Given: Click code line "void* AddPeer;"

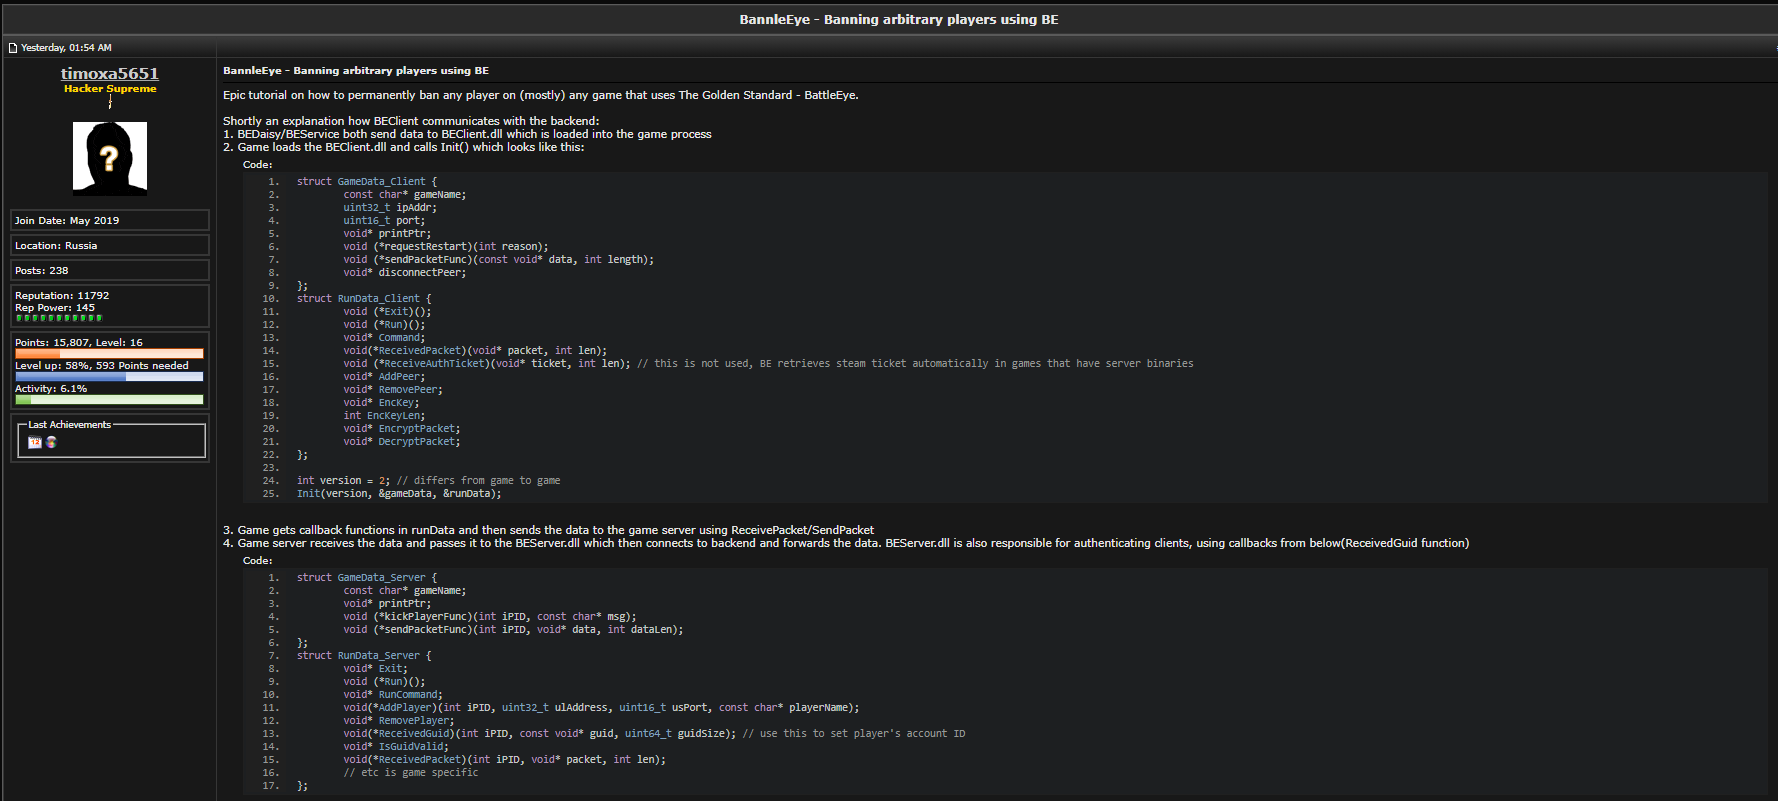Looking at the screenshot, I should pyautogui.click(x=384, y=377).
